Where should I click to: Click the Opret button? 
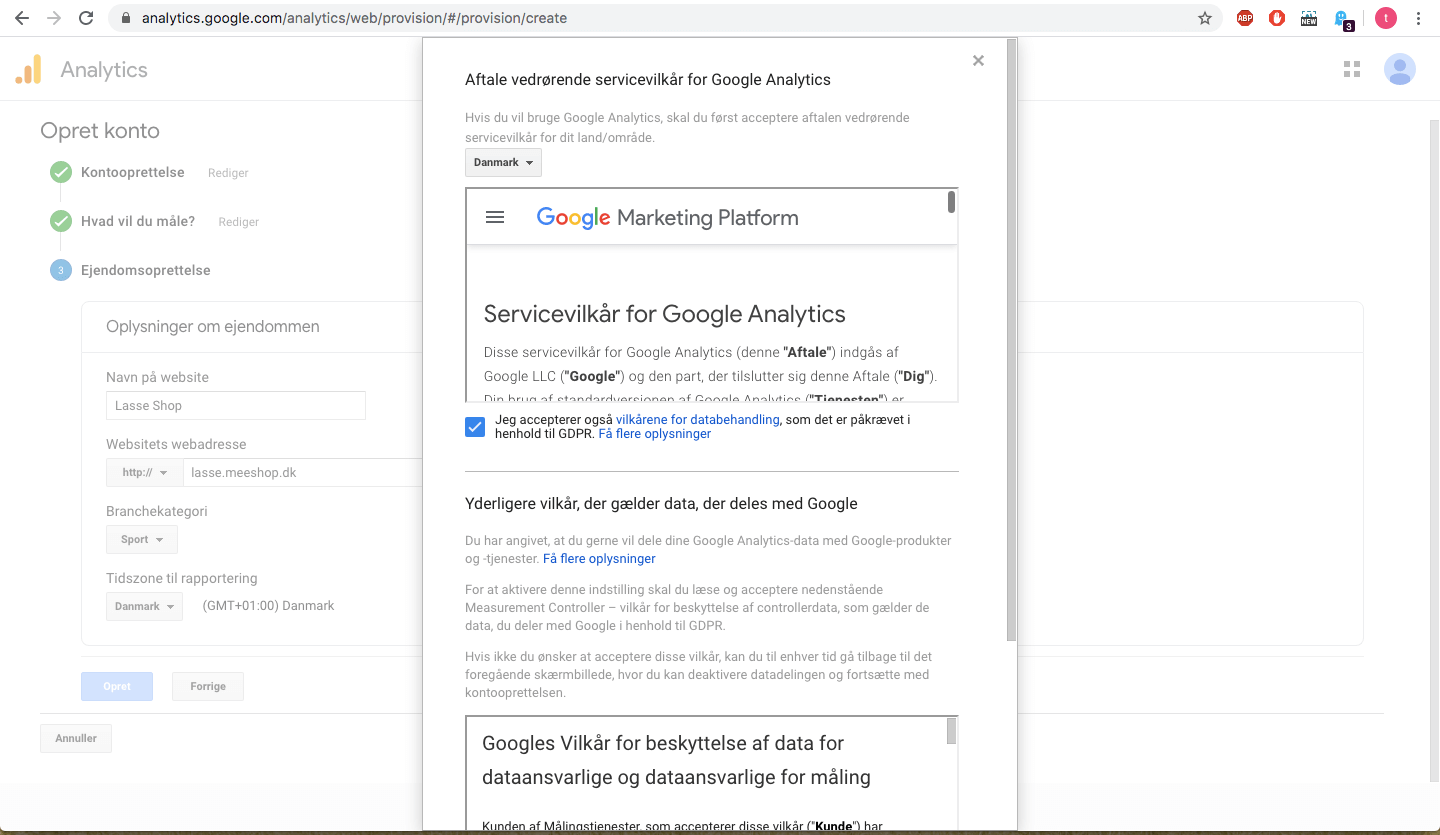click(x=117, y=686)
